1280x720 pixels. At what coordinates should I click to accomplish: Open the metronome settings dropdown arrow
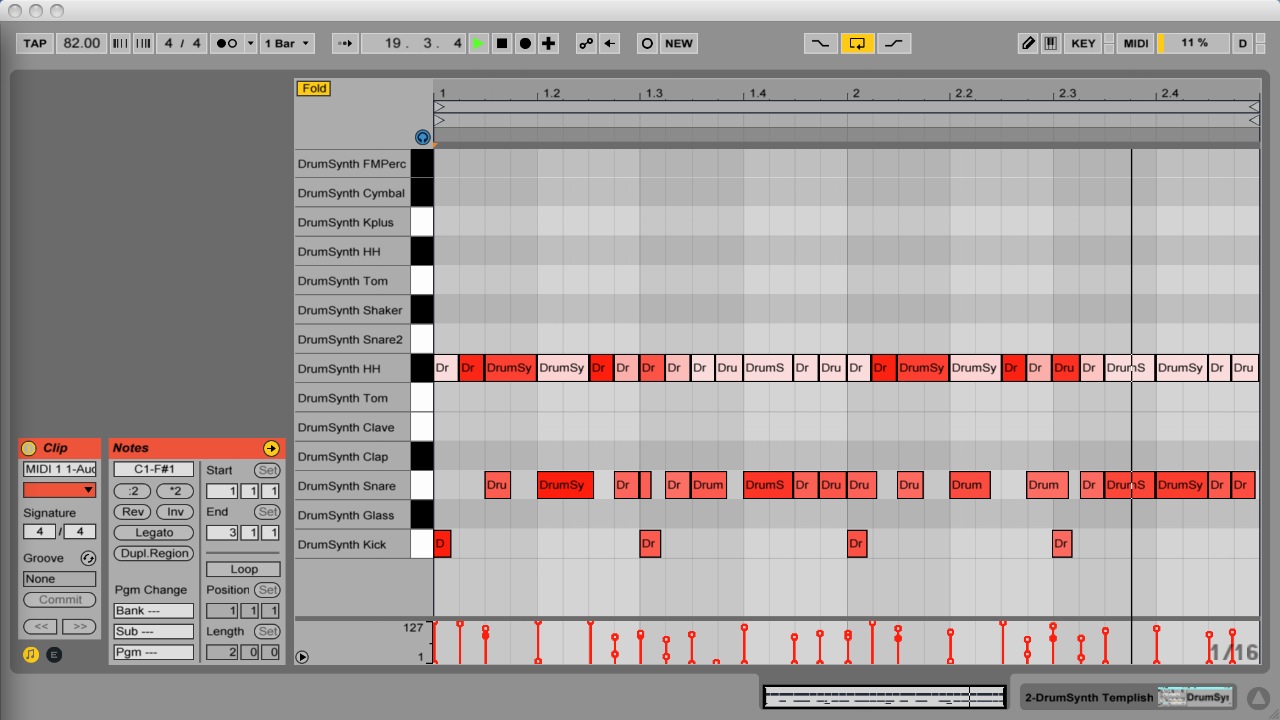(x=250, y=43)
